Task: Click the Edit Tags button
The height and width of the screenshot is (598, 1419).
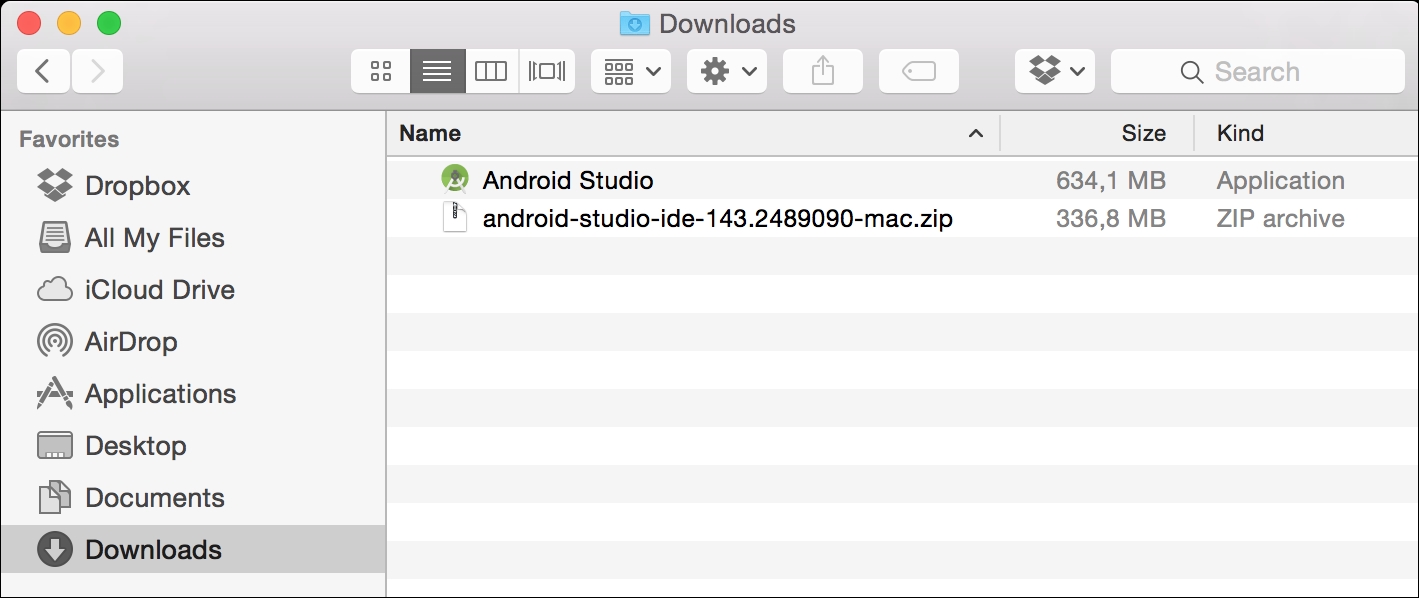Action: coord(918,71)
